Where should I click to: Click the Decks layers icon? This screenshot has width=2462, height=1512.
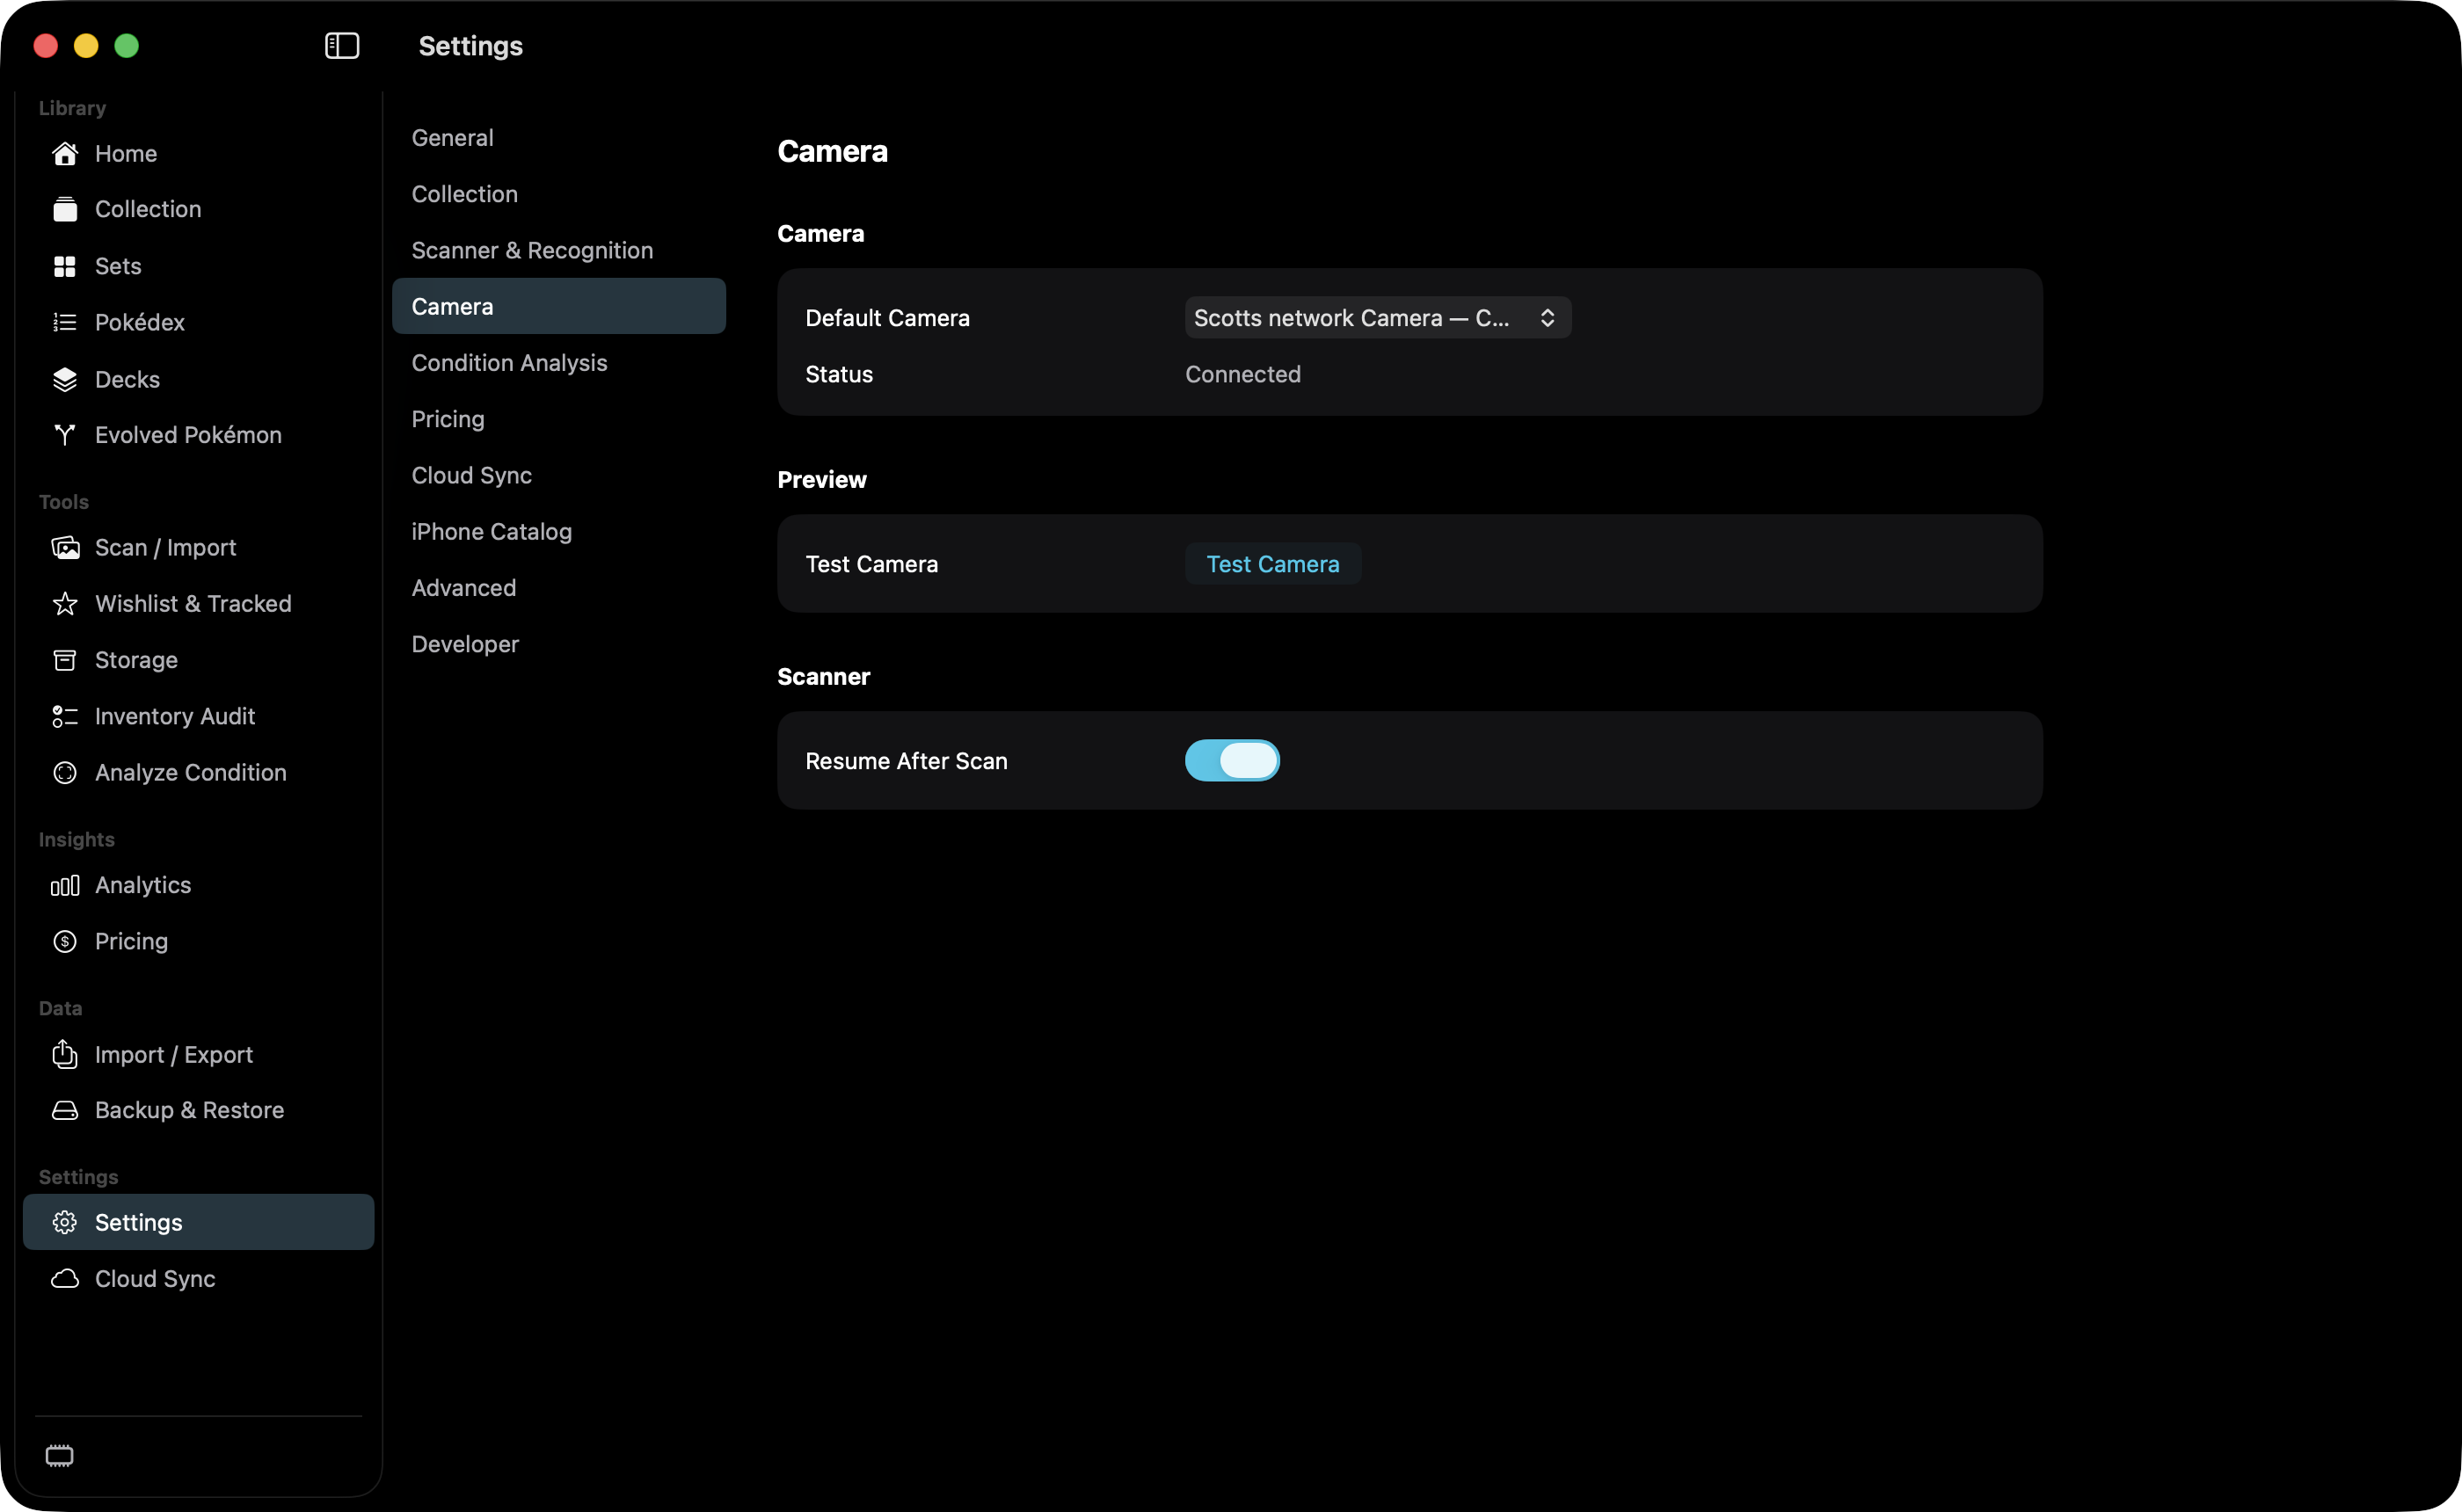(x=65, y=379)
